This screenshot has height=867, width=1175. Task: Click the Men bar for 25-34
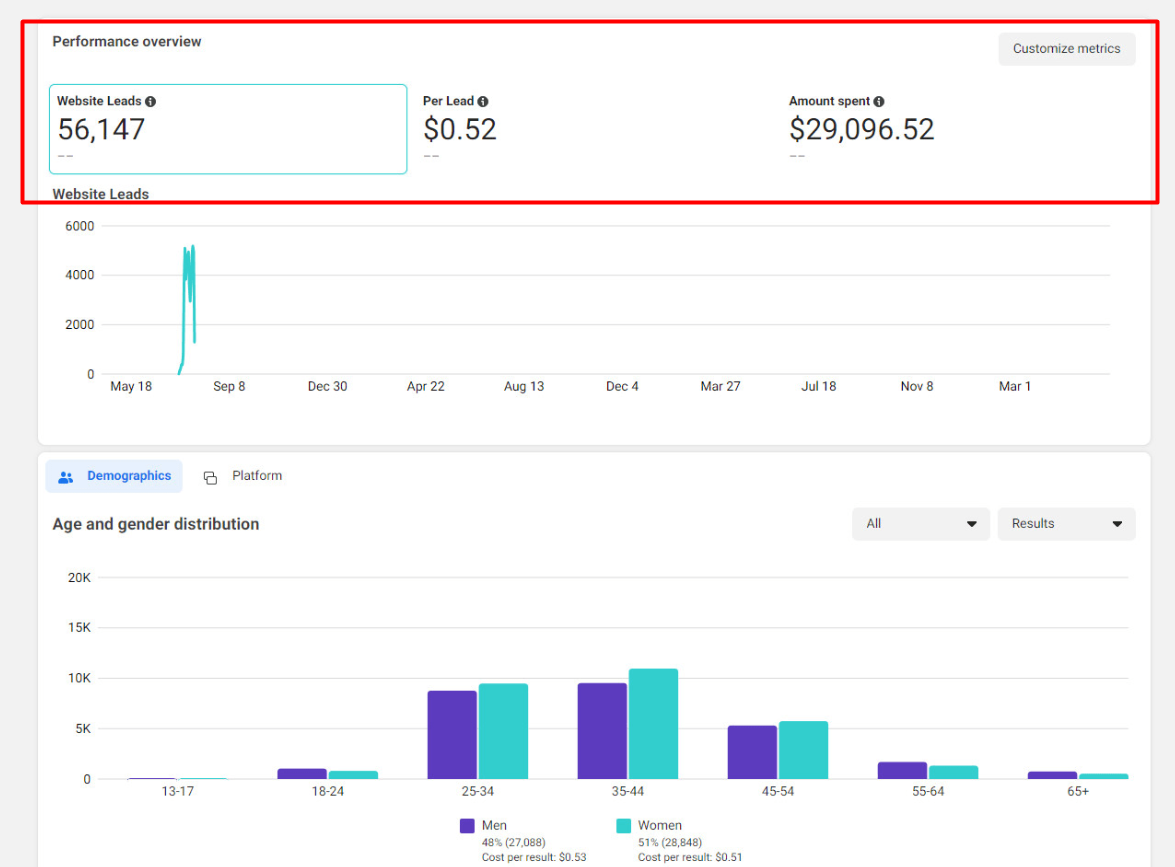[452, 734]
